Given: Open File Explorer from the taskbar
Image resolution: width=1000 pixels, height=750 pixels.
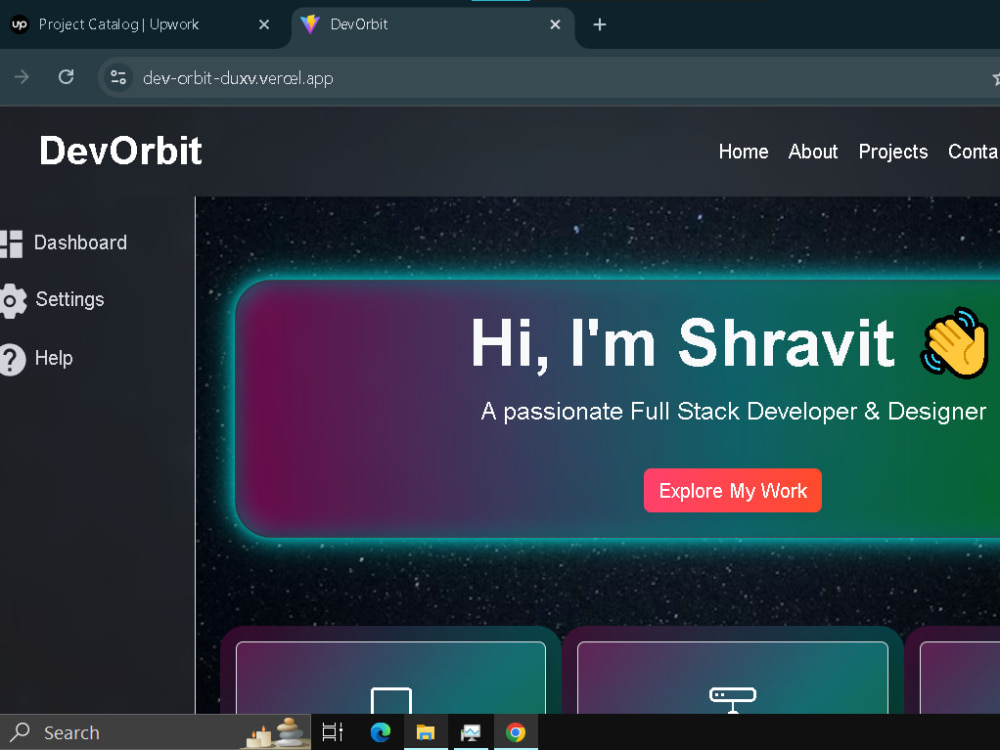Looking at the screenshot, I should click(425, 732).
